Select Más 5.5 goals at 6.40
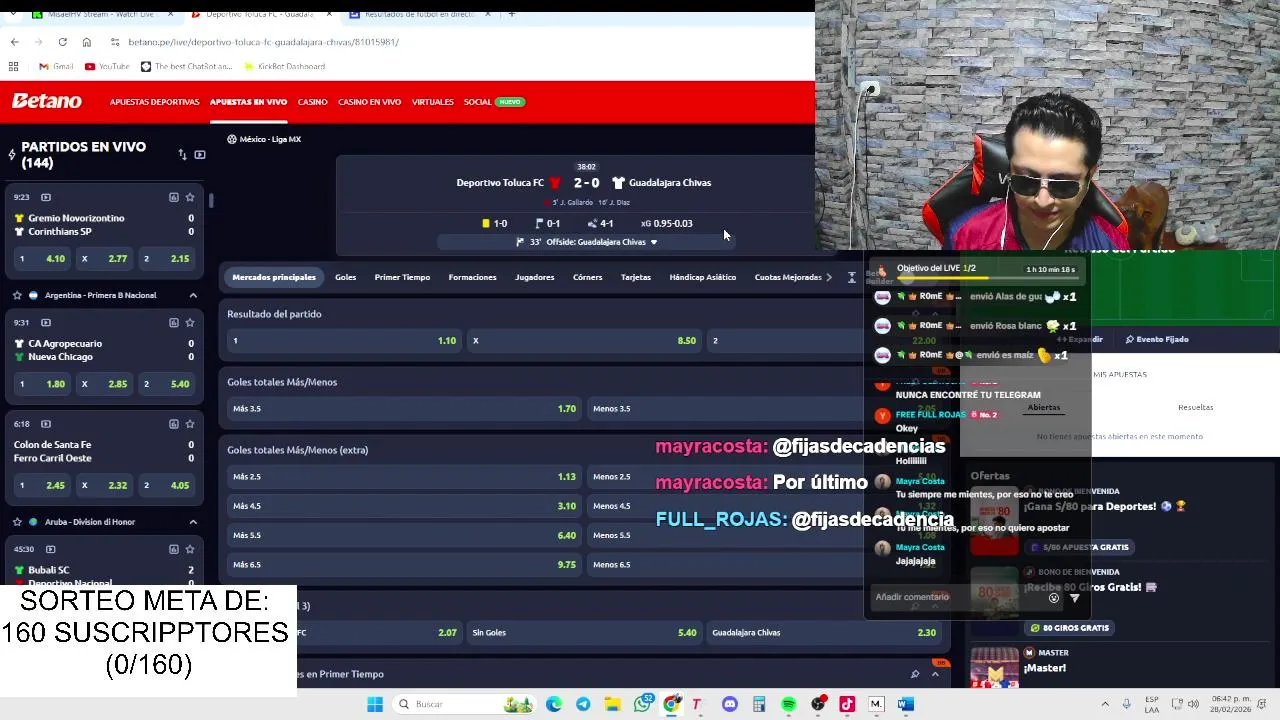Image resolution: width=1280 pixels, height=720 pixels. pos(404,535)
